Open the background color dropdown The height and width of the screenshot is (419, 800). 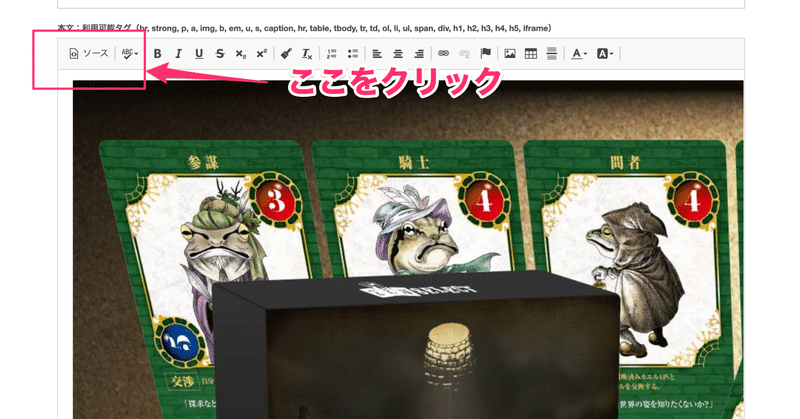point(605,54)
